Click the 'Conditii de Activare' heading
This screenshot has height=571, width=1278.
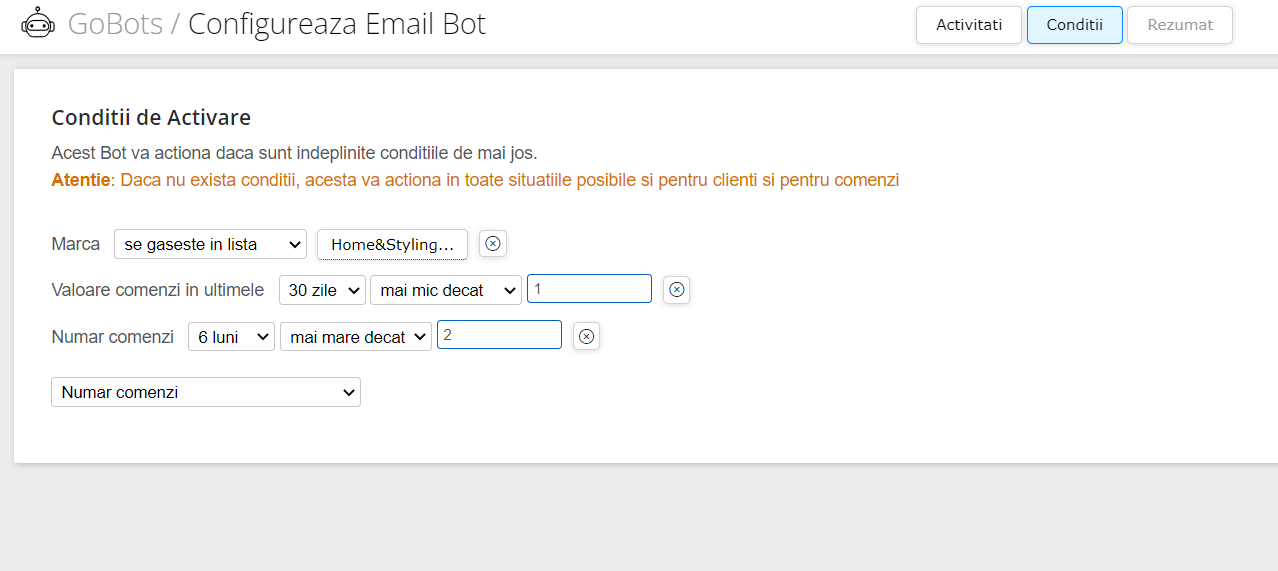click(x=151, y=118)
